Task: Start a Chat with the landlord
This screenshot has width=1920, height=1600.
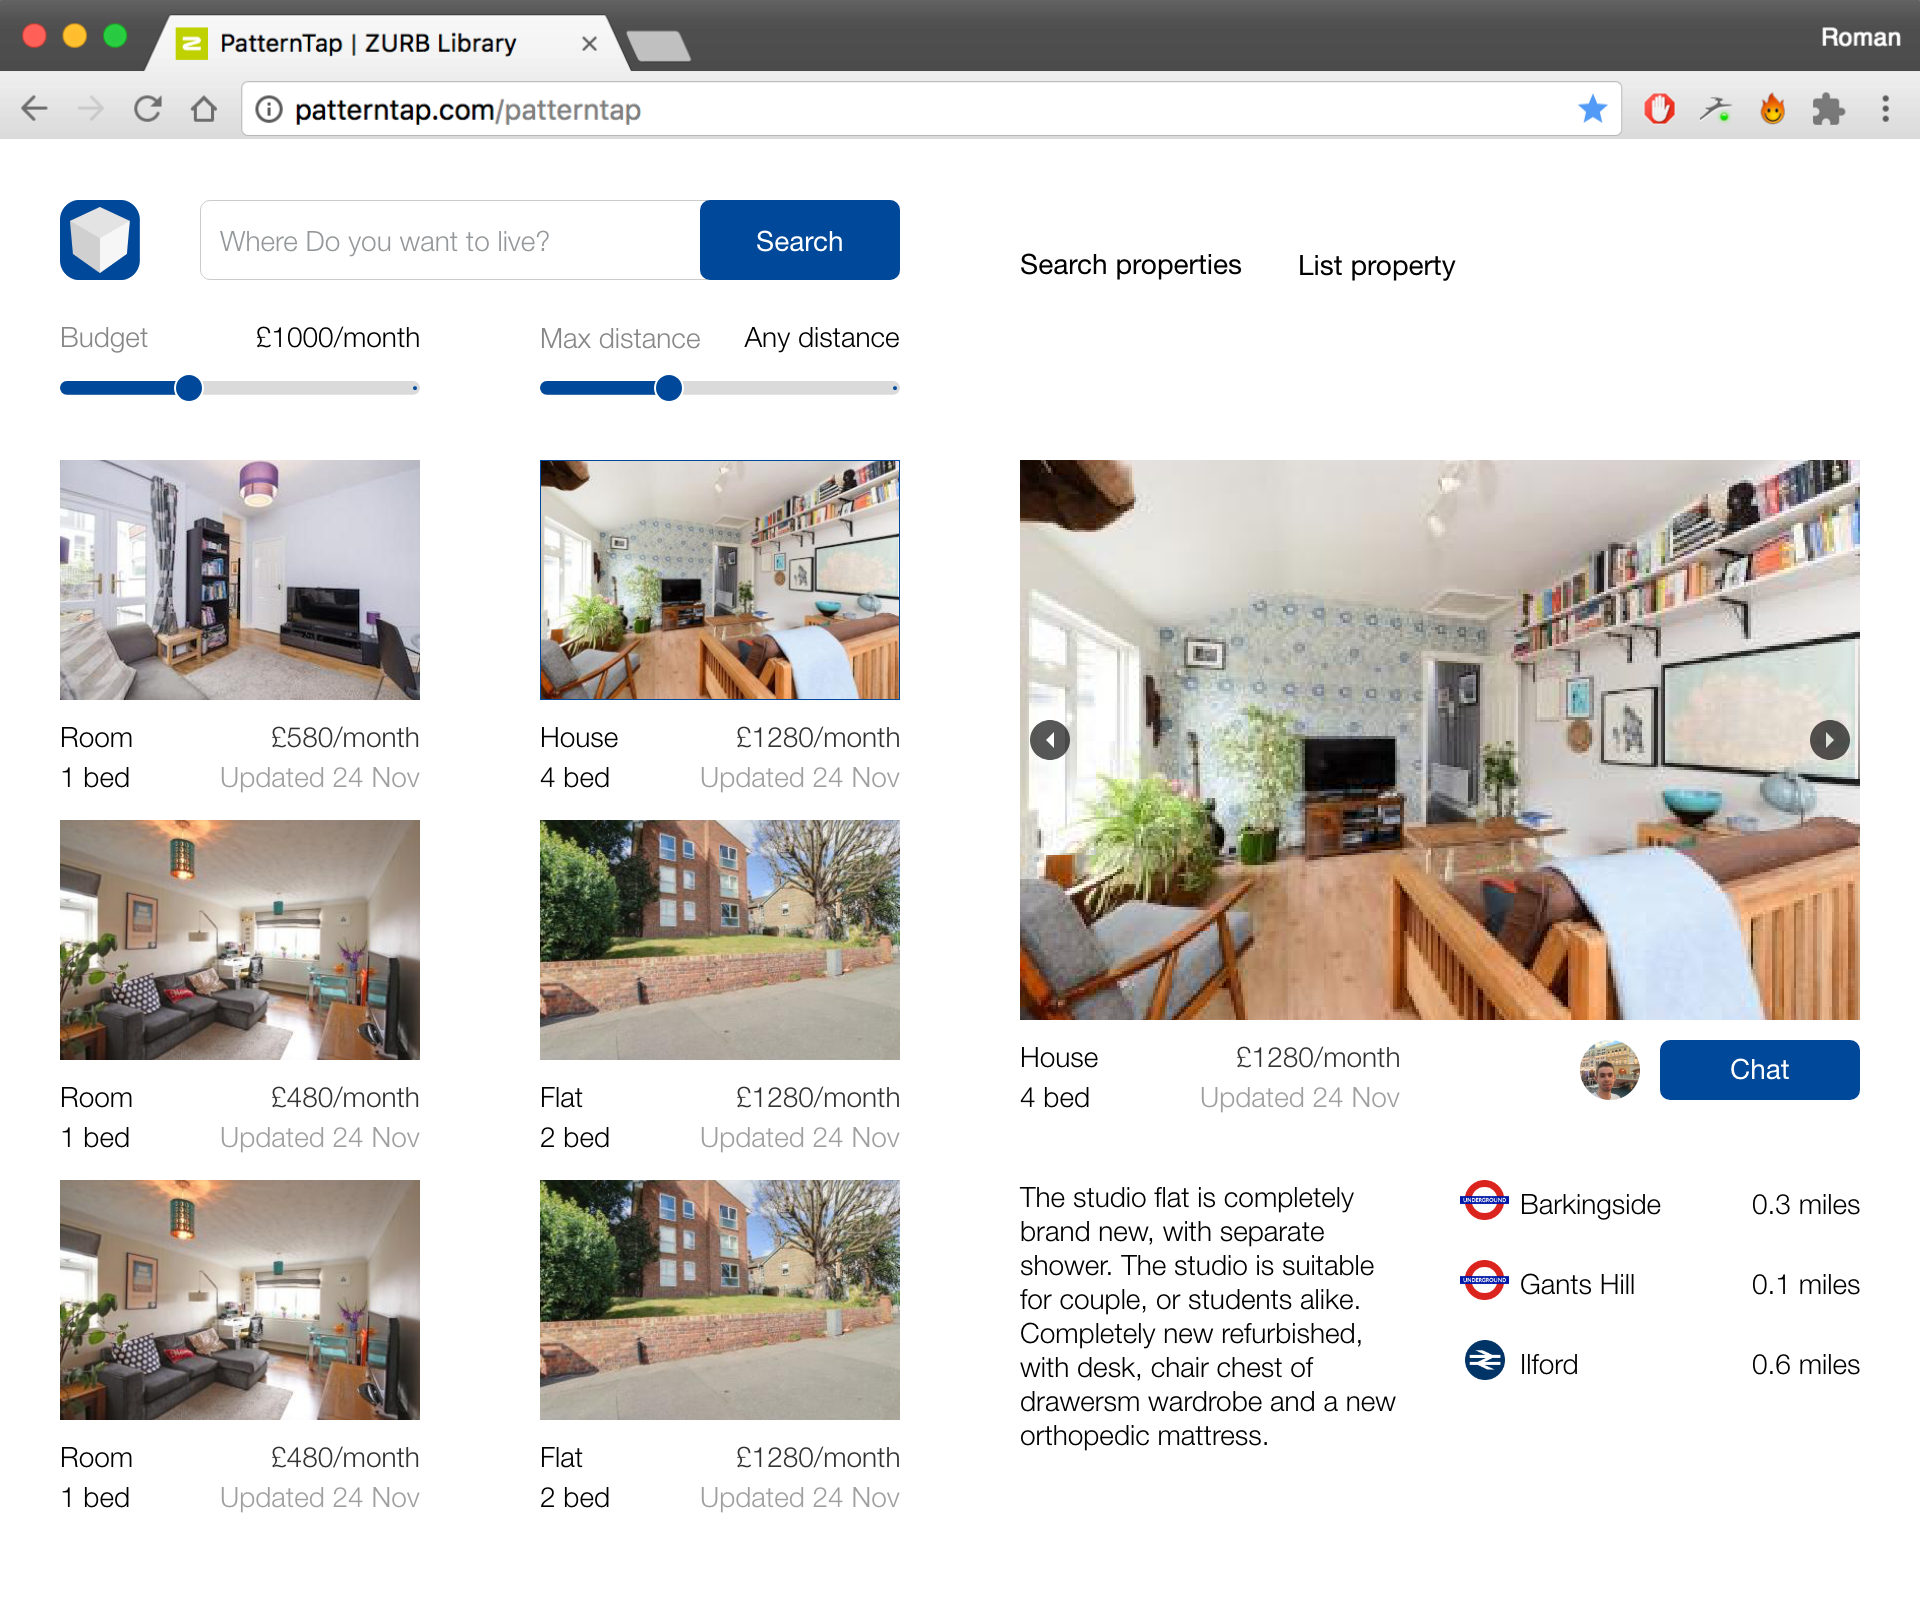Action: 1759,1069
